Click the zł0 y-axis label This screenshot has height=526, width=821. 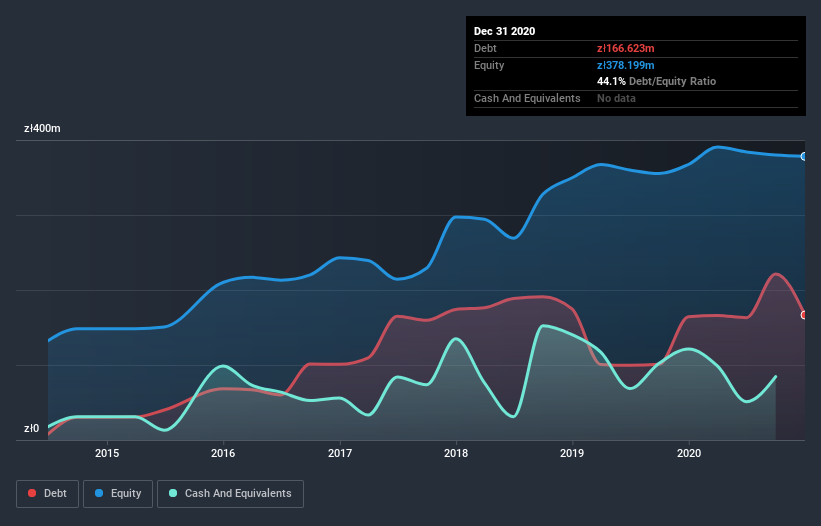pos(31,428)
